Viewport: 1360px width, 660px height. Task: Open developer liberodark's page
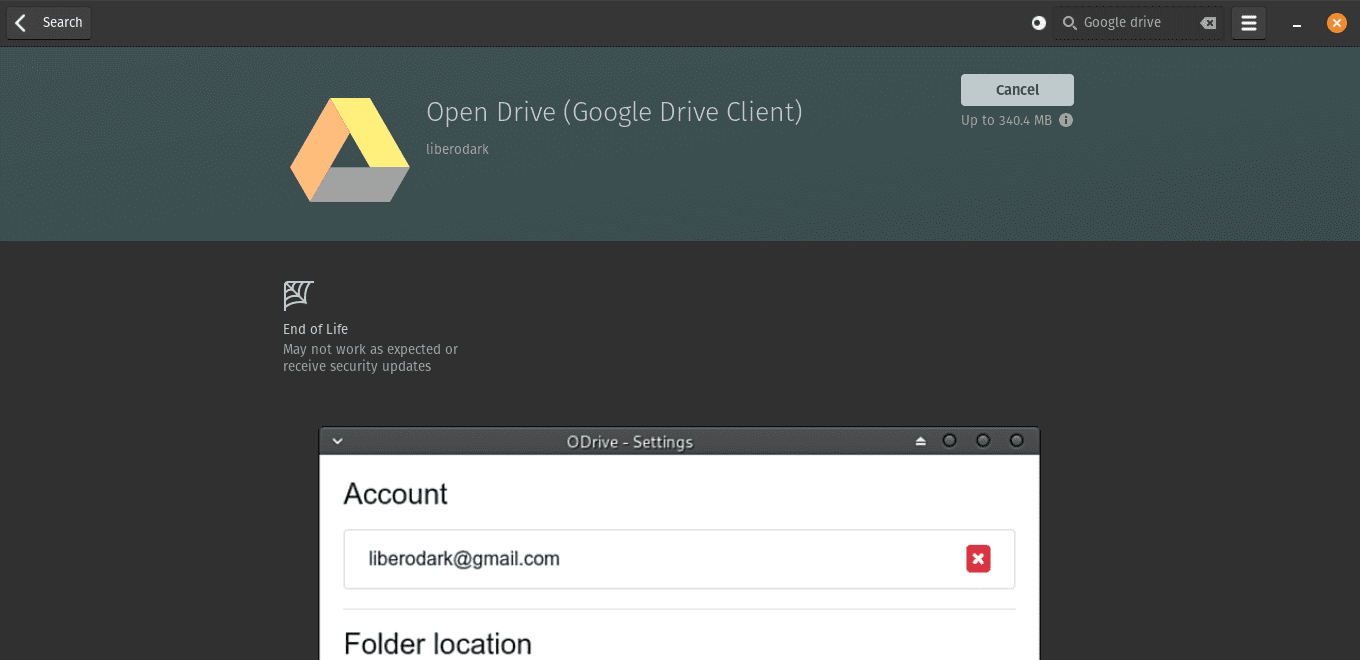(457, 149)
